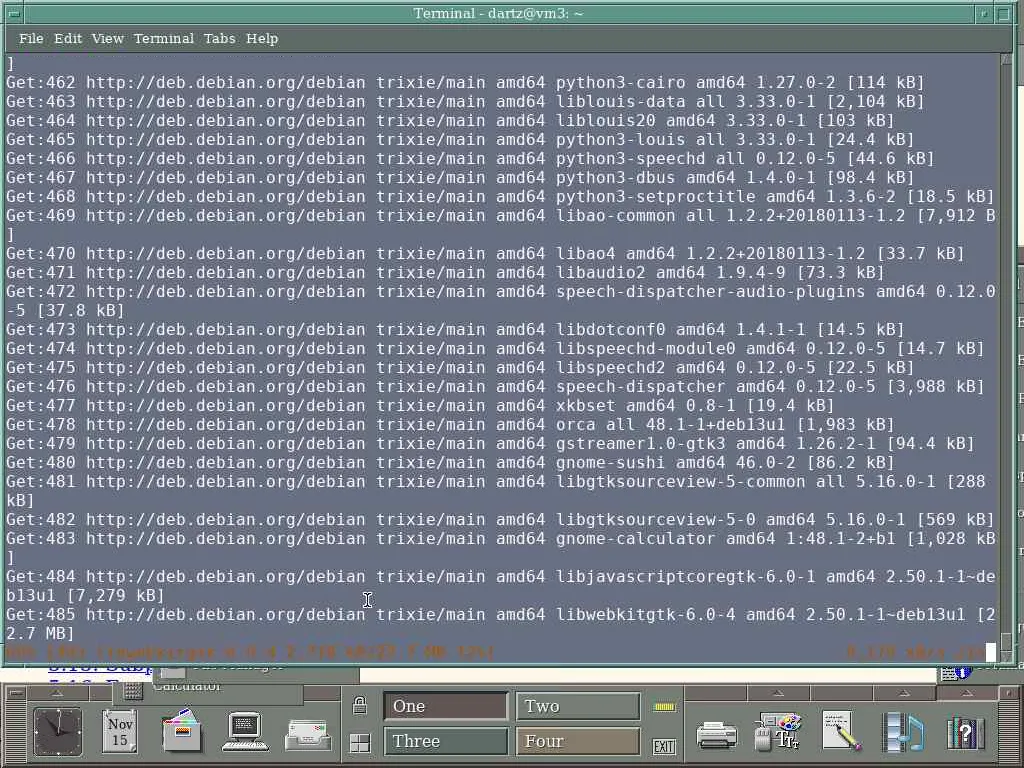Click the libgtksourceview-5-common line
Viewport: 1024px width, 768px height.
tap(496, 491)
